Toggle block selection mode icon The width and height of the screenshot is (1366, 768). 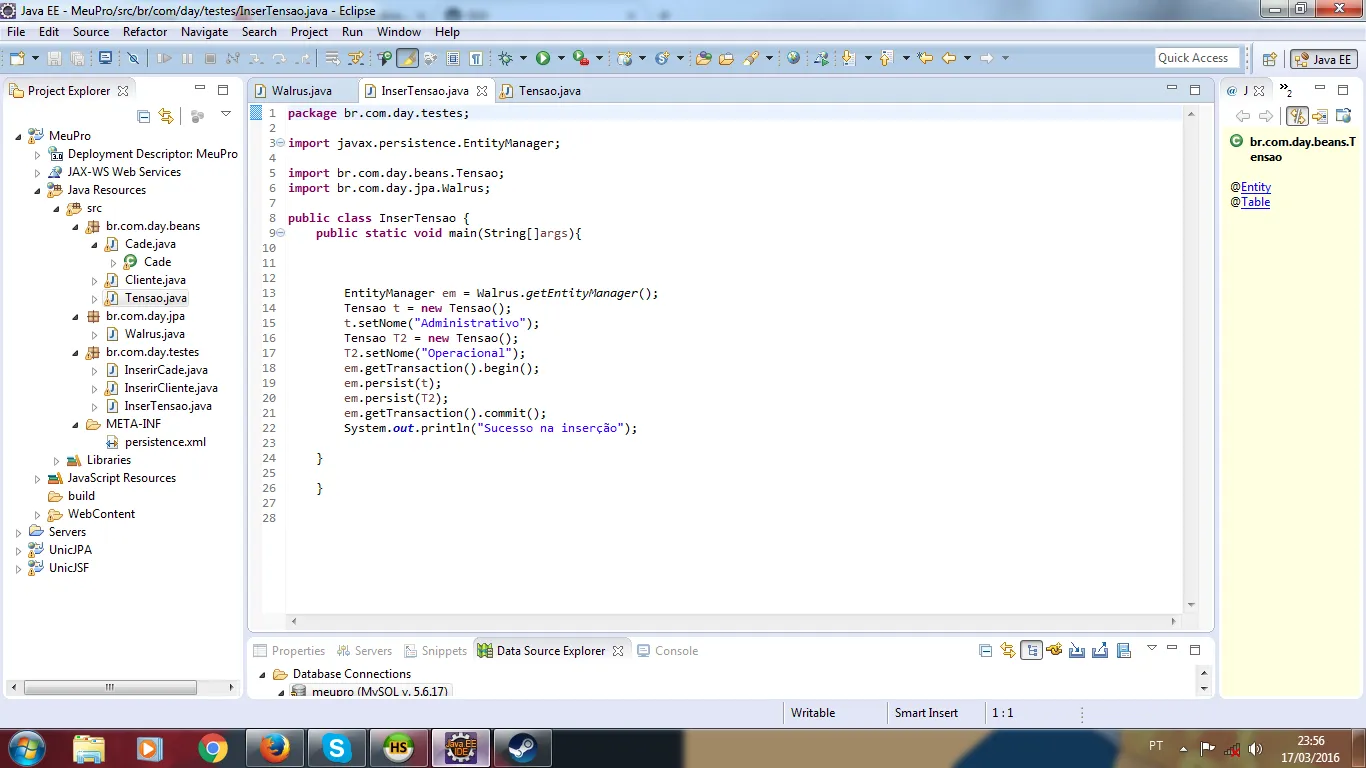[453, 58]
